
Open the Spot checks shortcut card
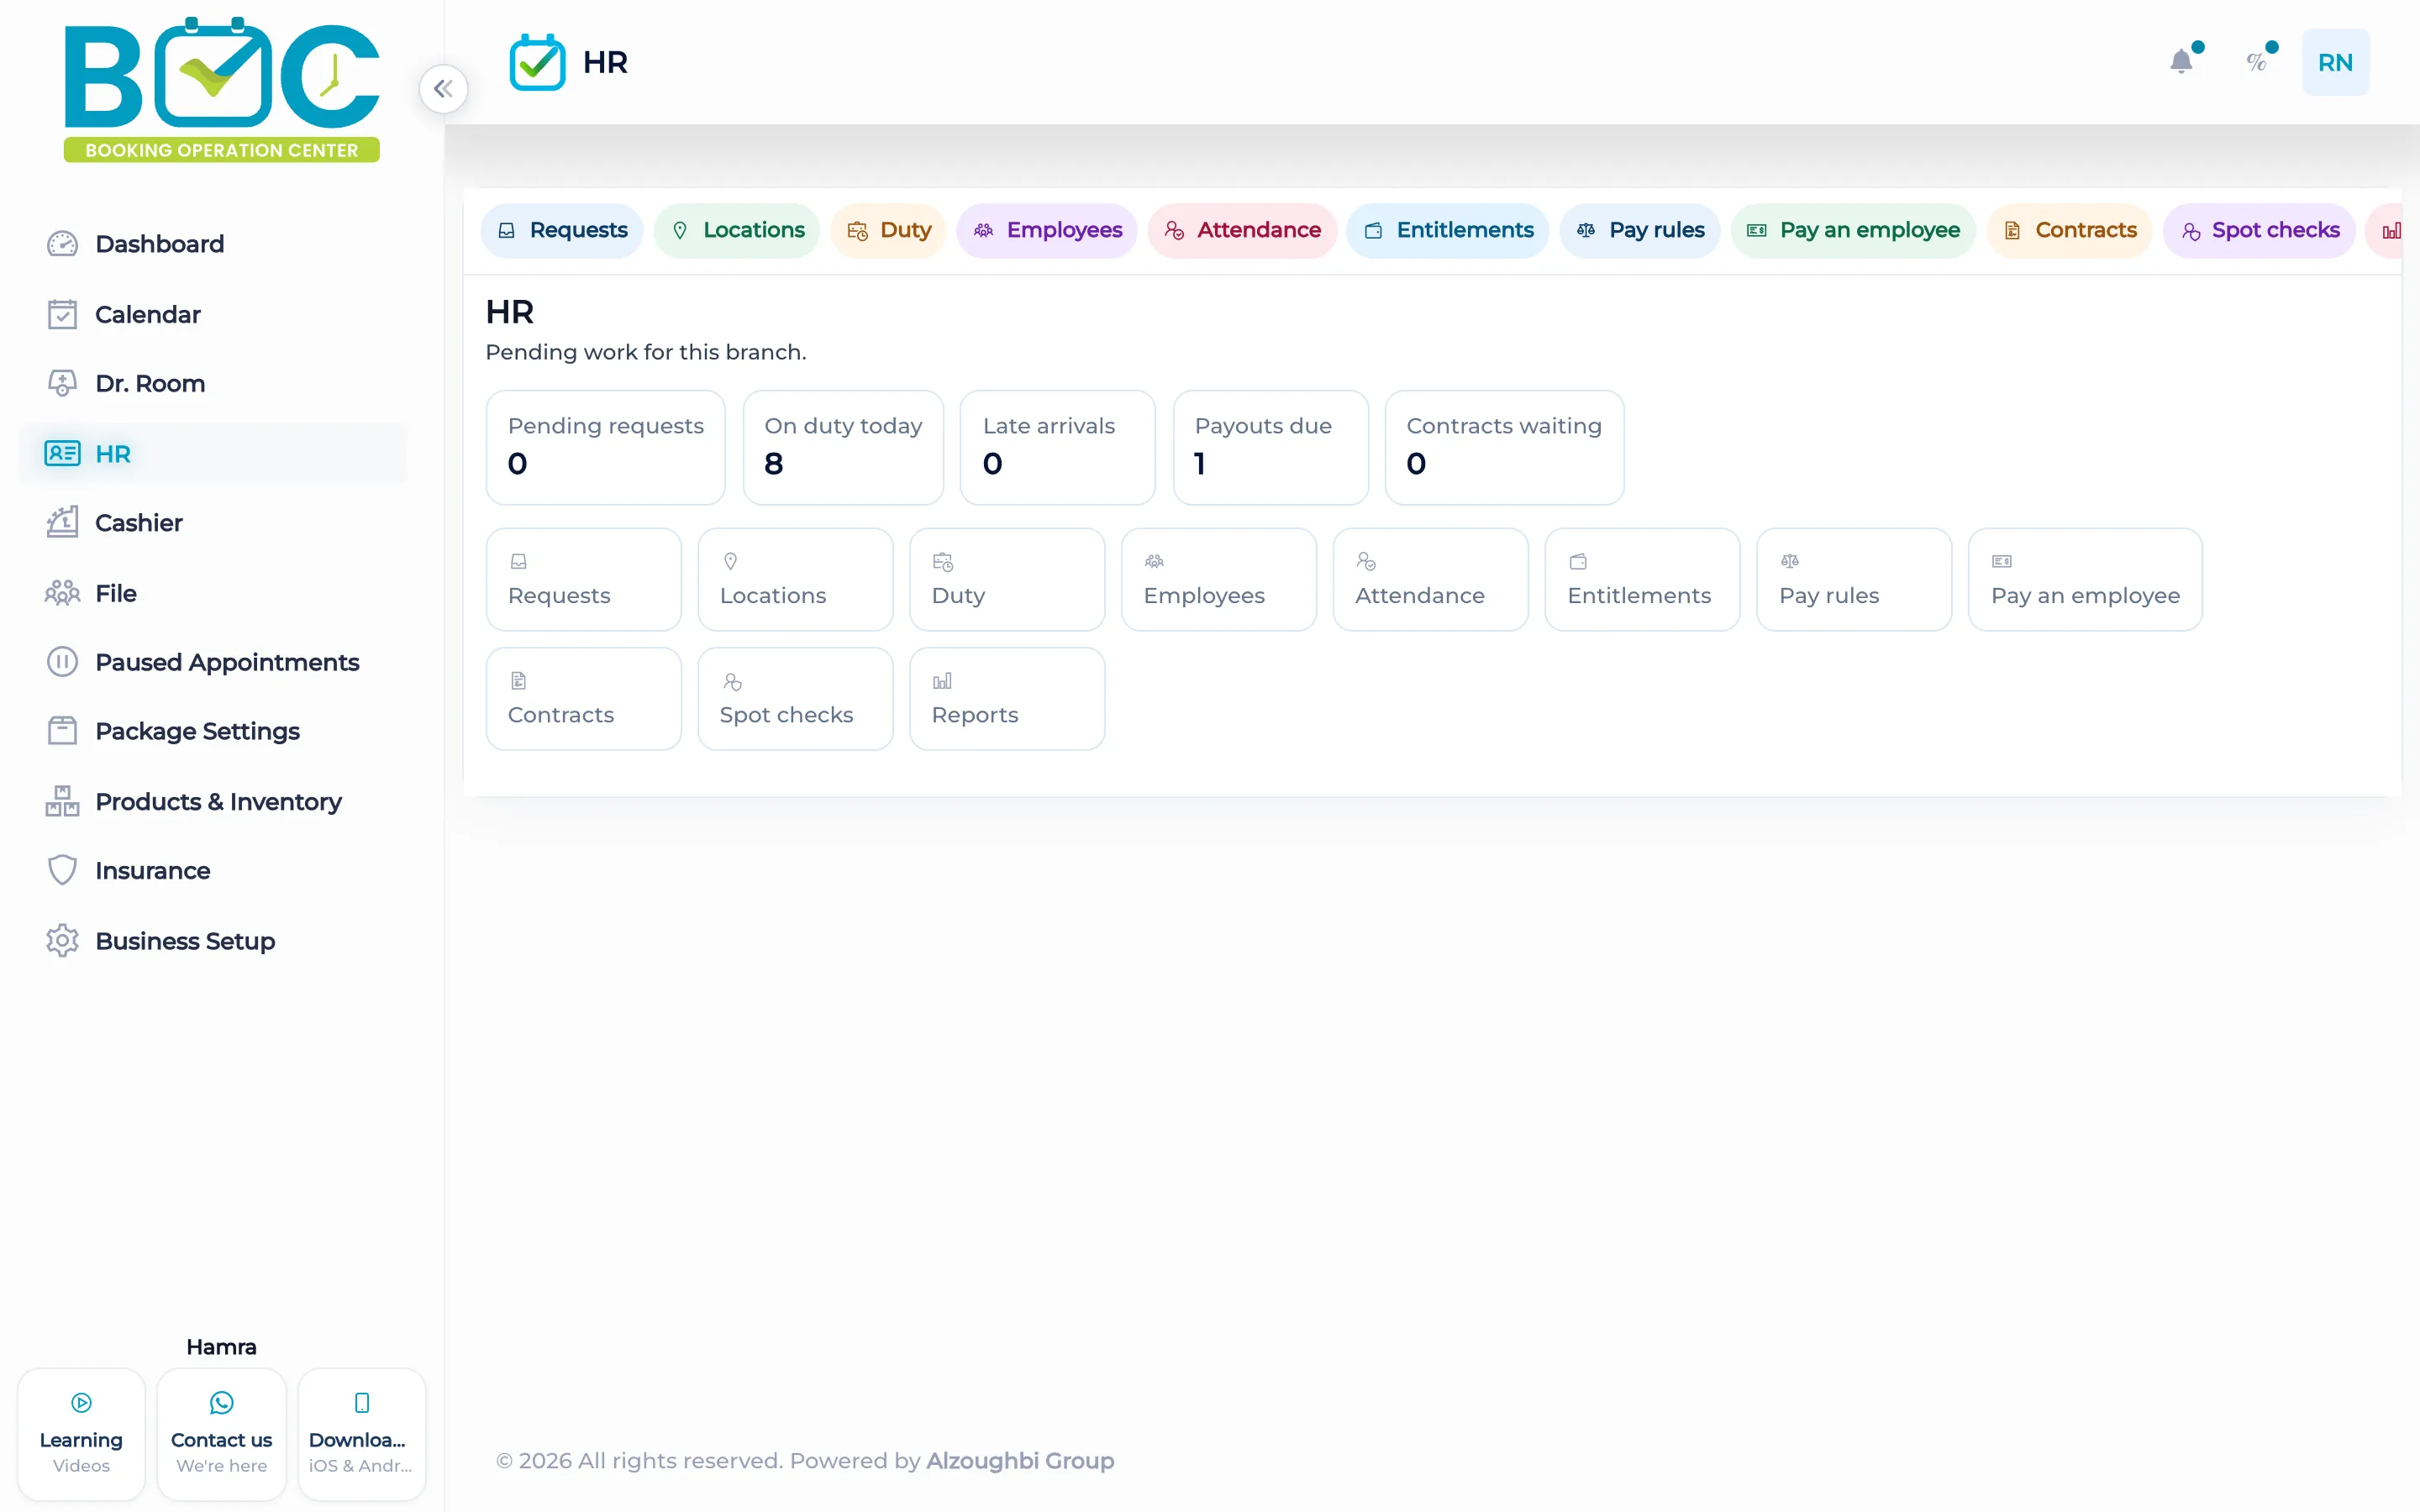point(795,699)
